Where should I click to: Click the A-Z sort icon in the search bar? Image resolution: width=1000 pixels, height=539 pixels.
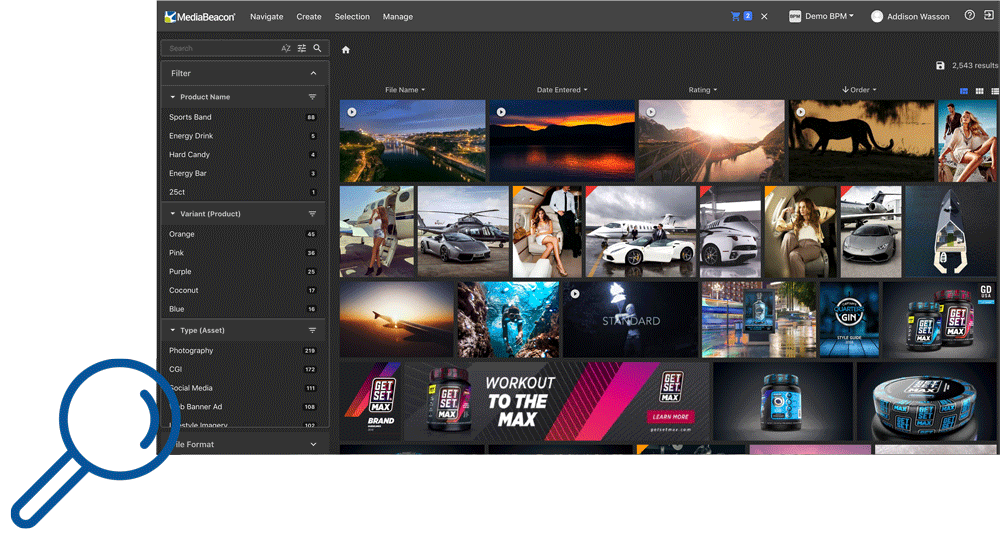(x=286, y=48)
